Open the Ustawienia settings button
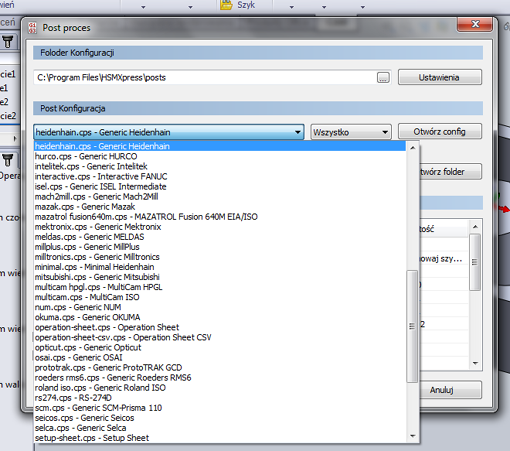 [x=440, y=77]
